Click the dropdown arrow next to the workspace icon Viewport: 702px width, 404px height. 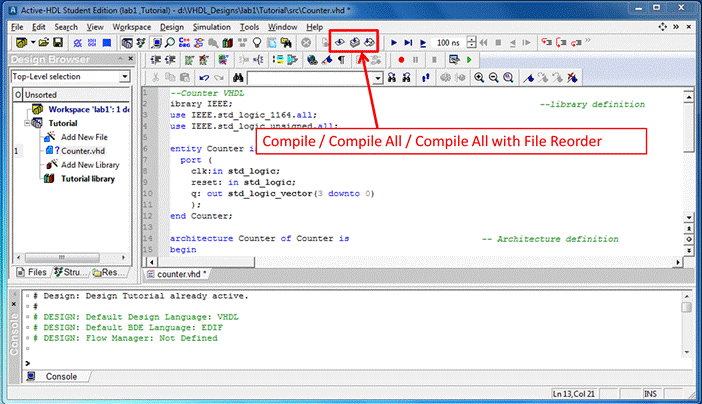33,43
